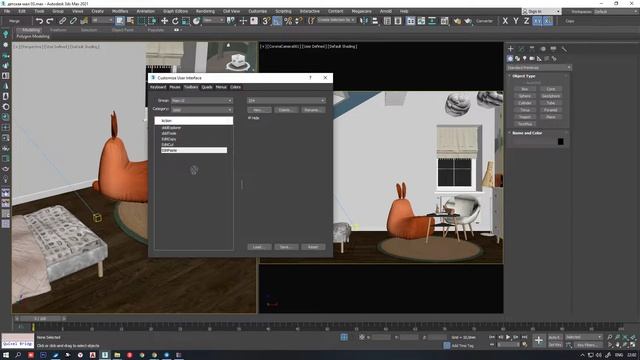Open the File menu

(x=7, y=11)
